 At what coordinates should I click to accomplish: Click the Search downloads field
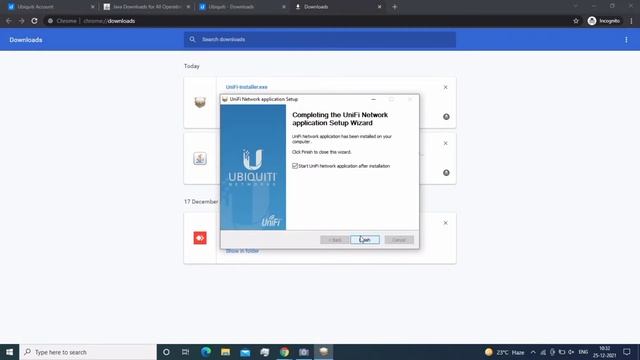pyautogui.click(x=320, y=40)
